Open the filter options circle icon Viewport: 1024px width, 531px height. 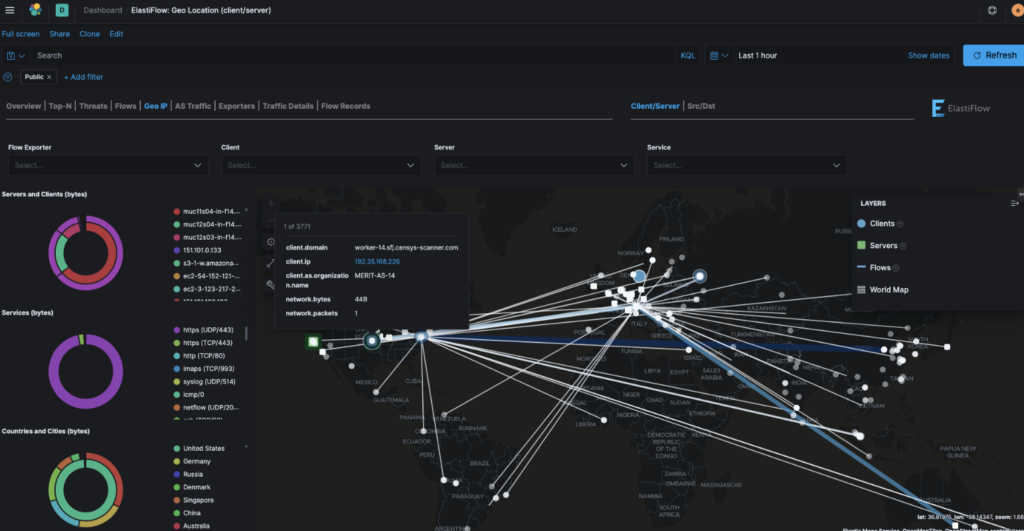pyautogui.click(x=8, y=77)
